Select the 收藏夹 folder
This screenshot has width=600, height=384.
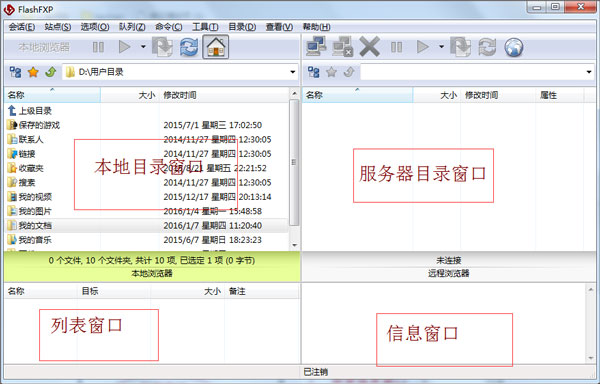coord(25,168)
